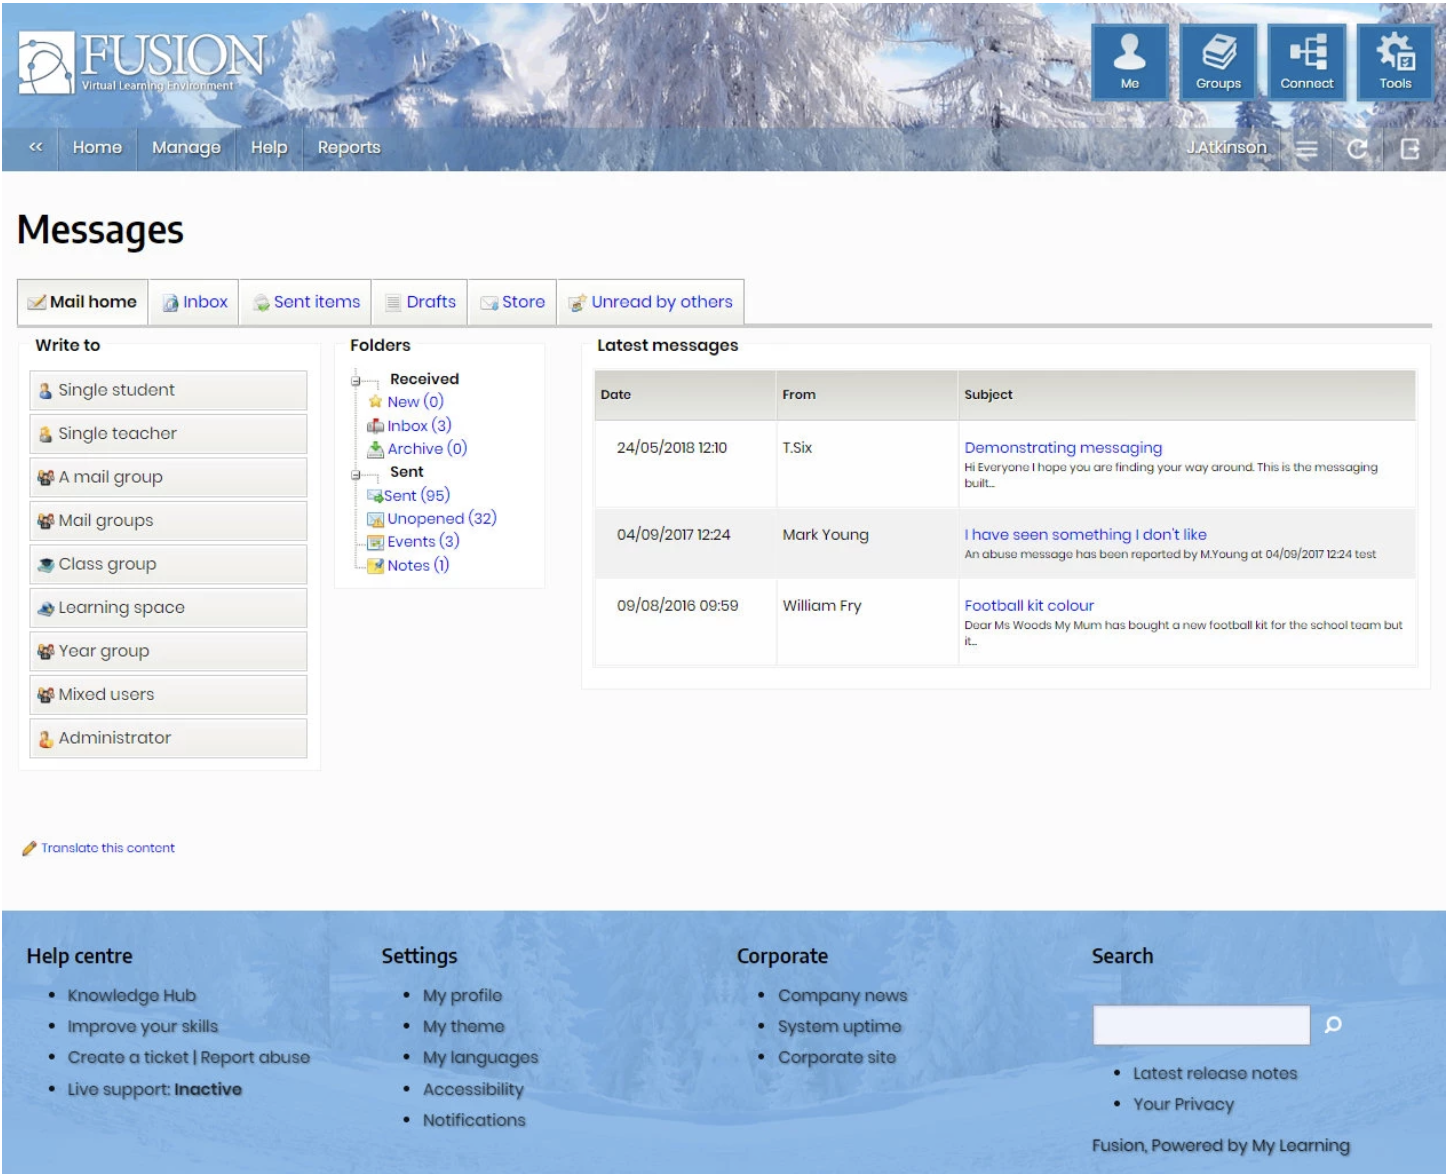This screenshot has height=1174, width=1446.
Task: Switch to the Inbox tab
Action: (195, 302)
